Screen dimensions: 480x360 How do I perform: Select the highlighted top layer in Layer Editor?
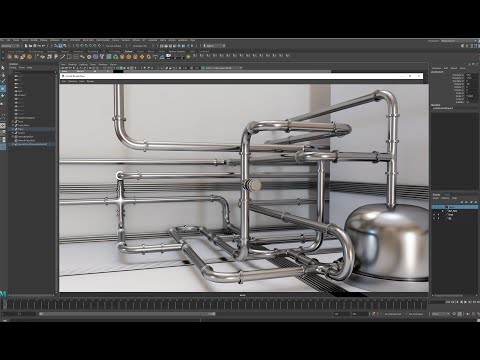[x=455, y=207]
